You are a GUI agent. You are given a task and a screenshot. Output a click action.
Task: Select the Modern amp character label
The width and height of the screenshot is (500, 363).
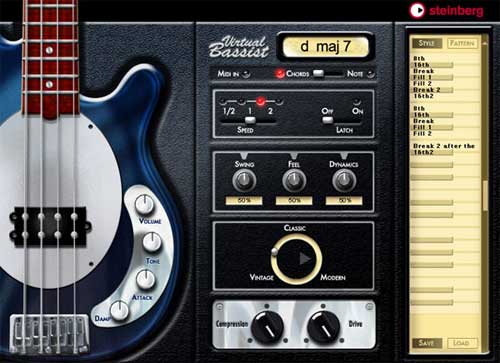(x=333, y=277)
